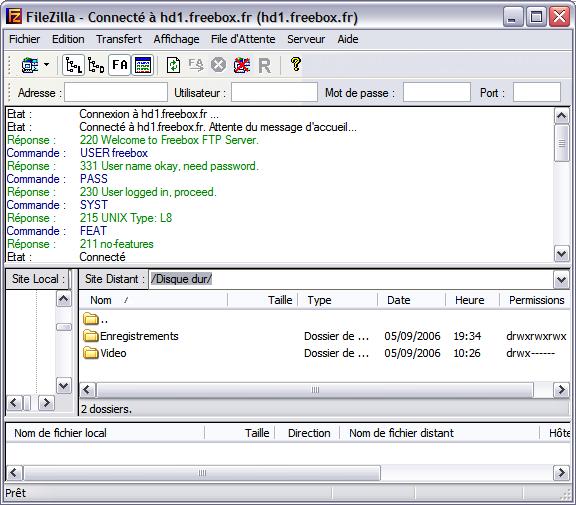This screenshot has width=576, height=505.
Task: Click the Utilisateur input field
Action: tap(274, 92)
